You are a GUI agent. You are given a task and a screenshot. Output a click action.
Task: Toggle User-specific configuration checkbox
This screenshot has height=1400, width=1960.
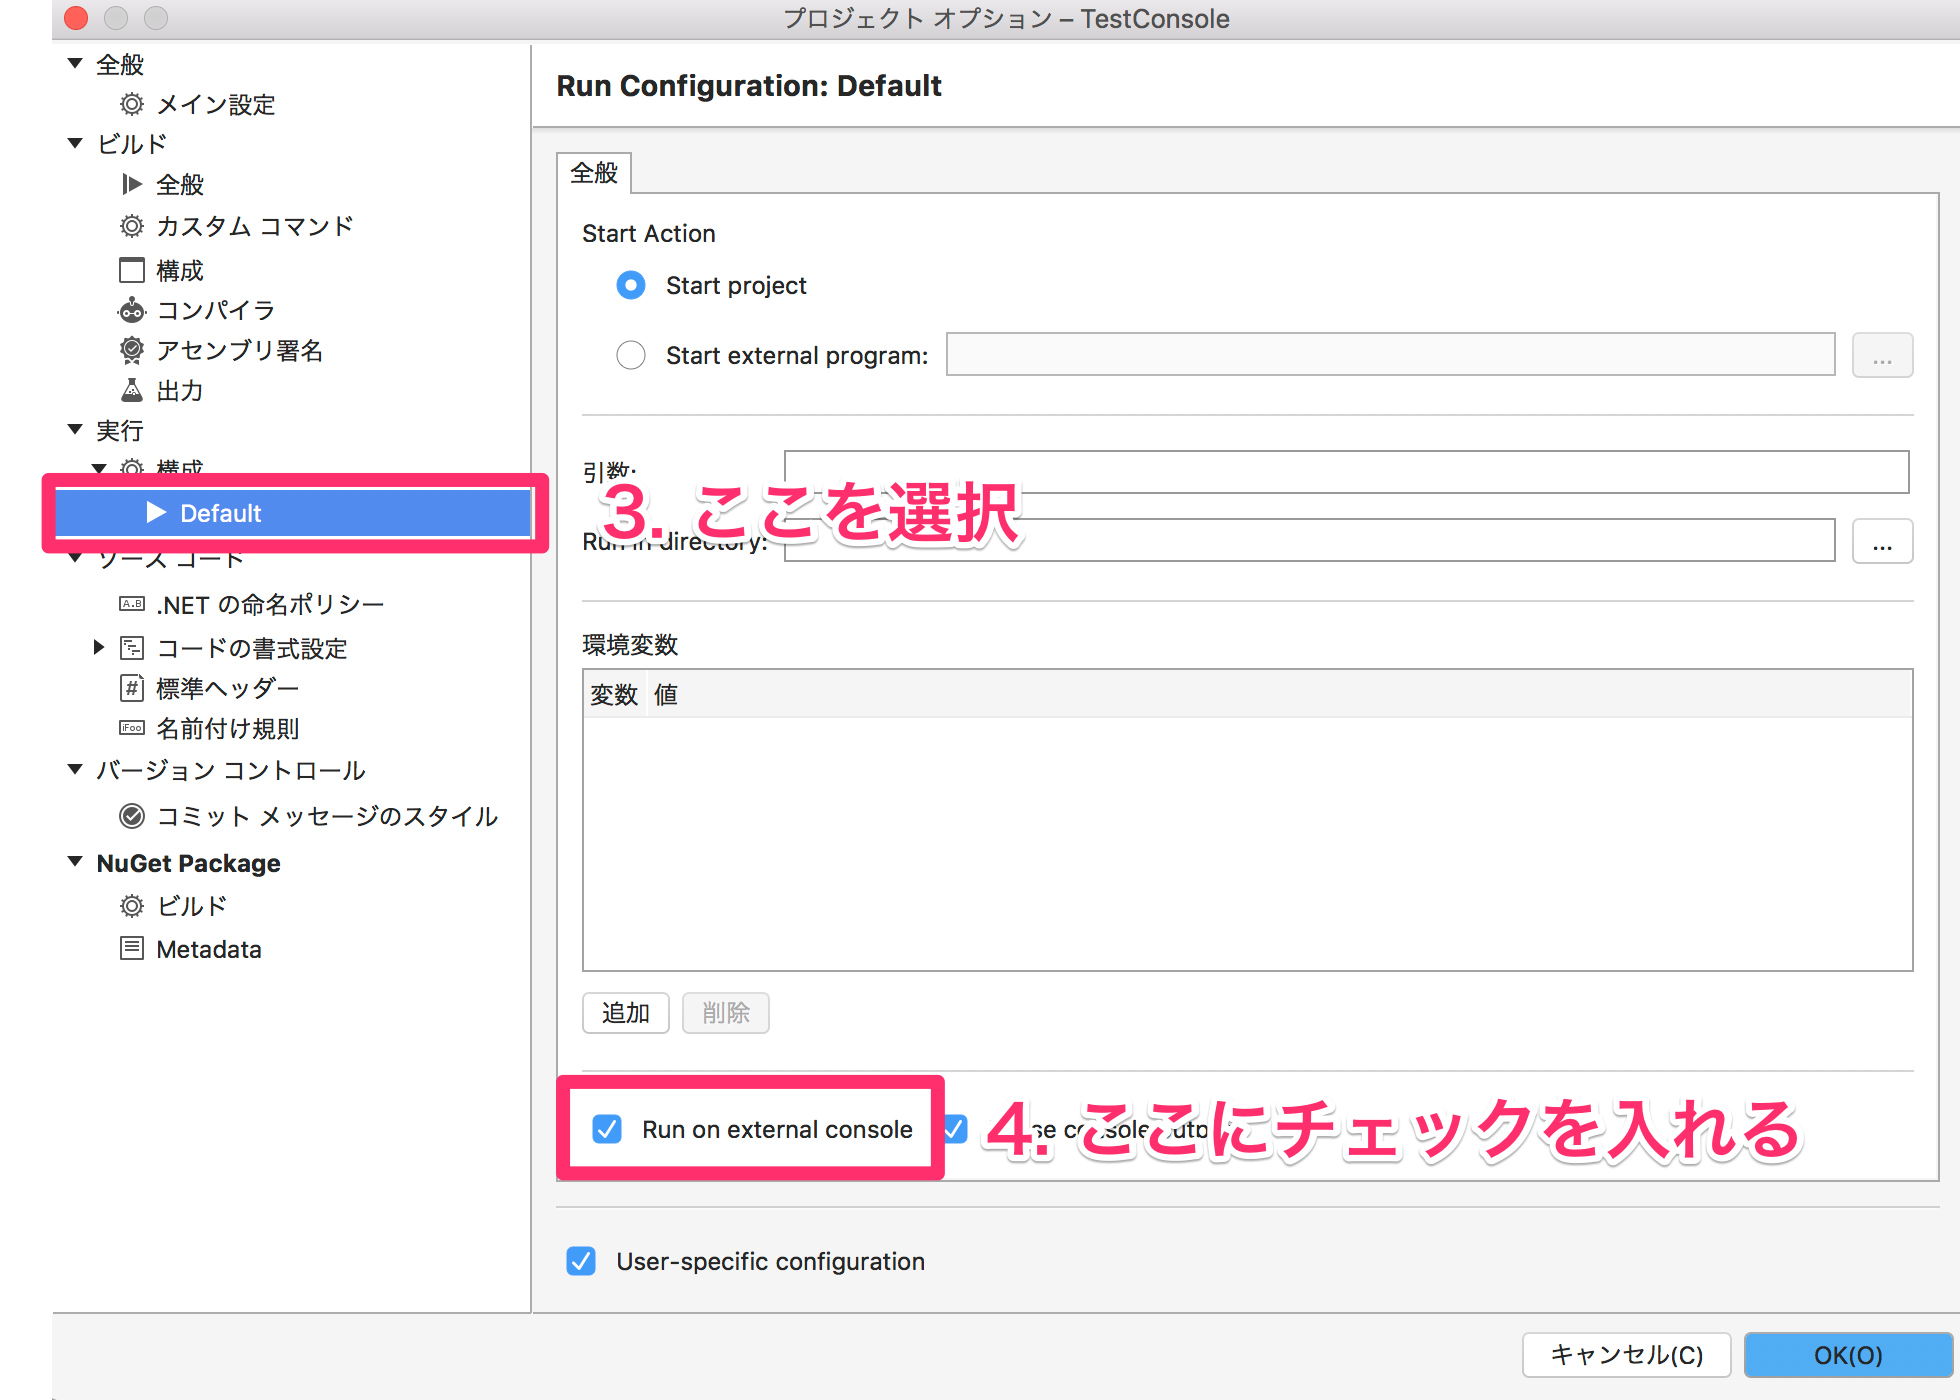(581, 1261)
